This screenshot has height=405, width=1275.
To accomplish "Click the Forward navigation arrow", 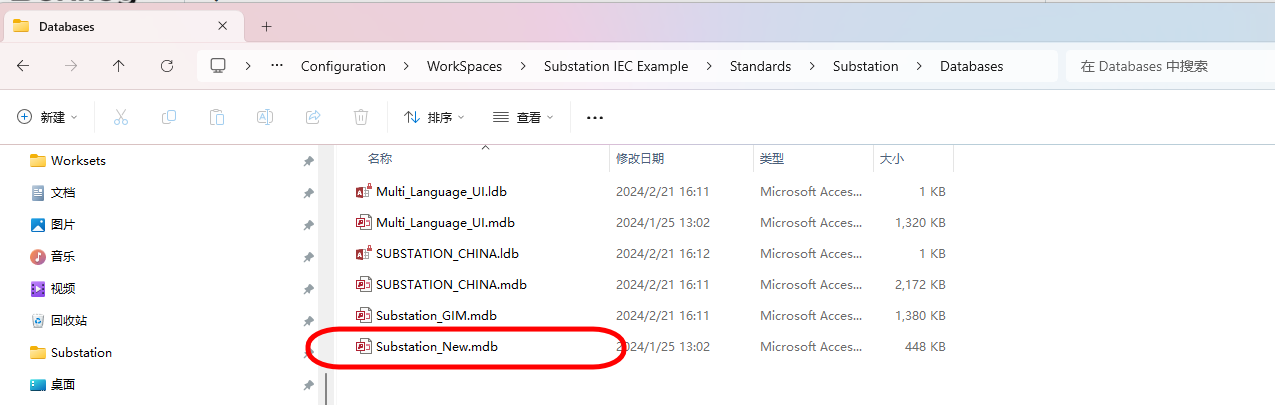I will 71,66.
